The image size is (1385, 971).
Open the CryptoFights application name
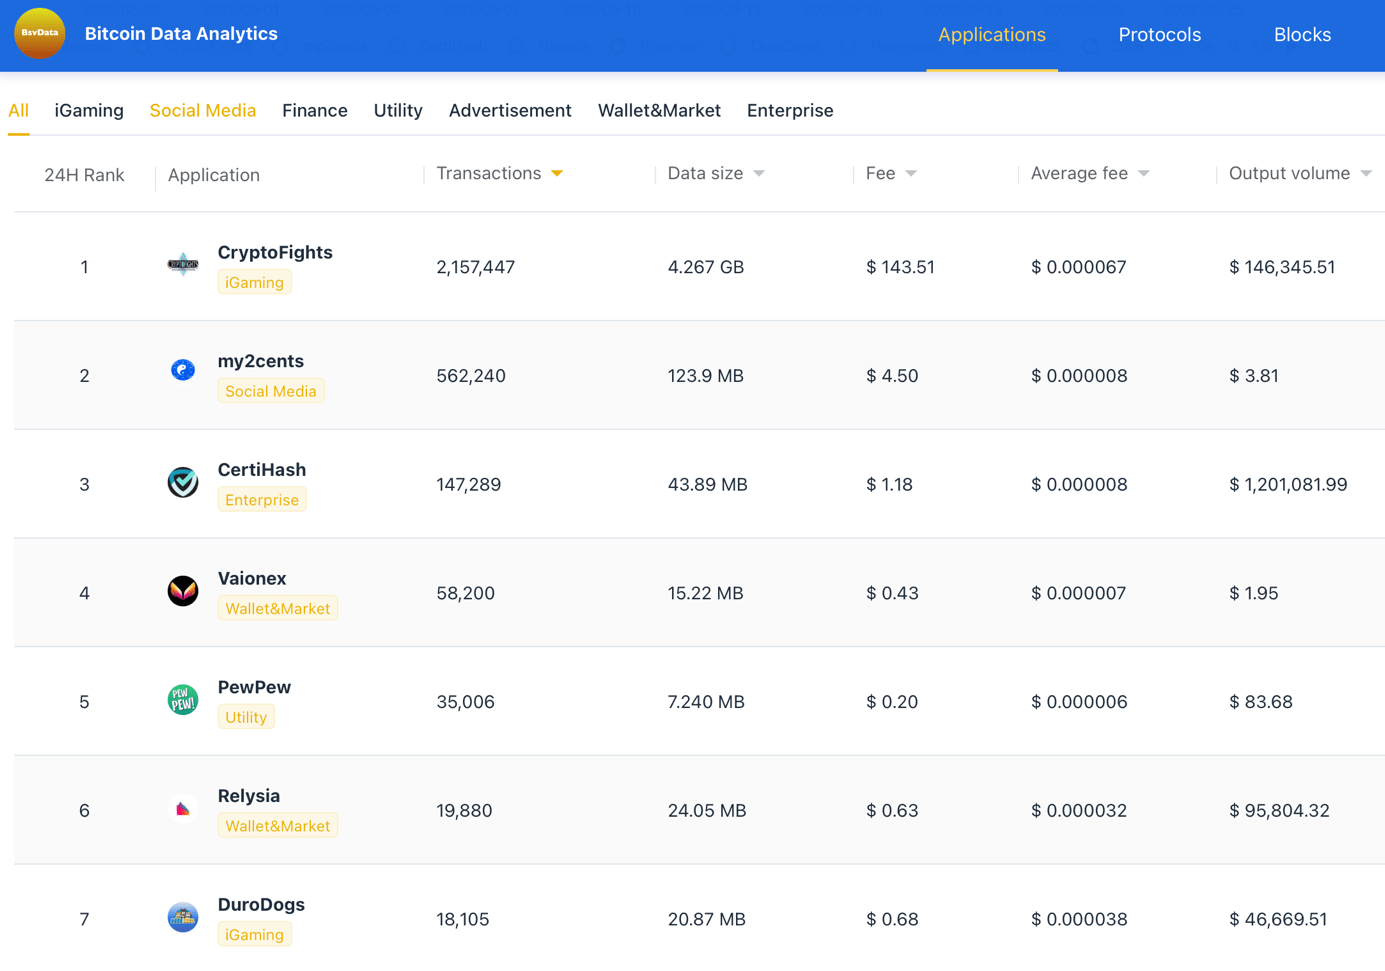(275, 252)
